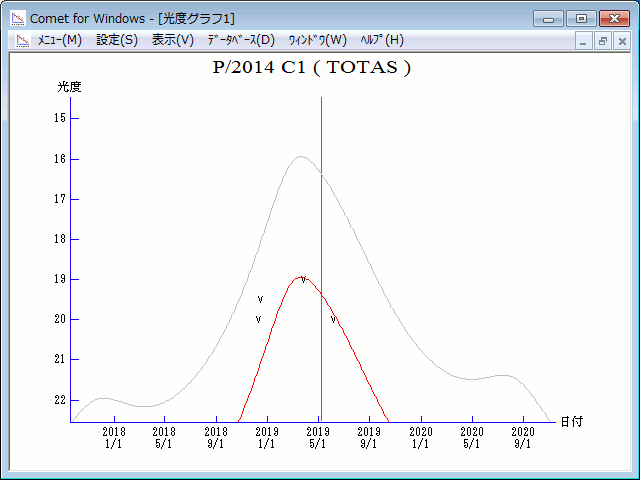
Task: Maximize the Comet for Windows main window
Action: tap(580, 18)
